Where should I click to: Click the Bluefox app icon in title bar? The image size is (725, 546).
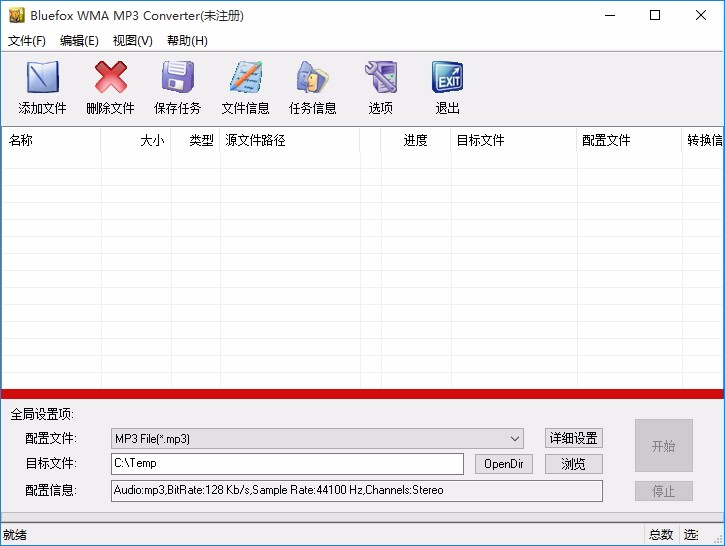click(x=17, y=16)
